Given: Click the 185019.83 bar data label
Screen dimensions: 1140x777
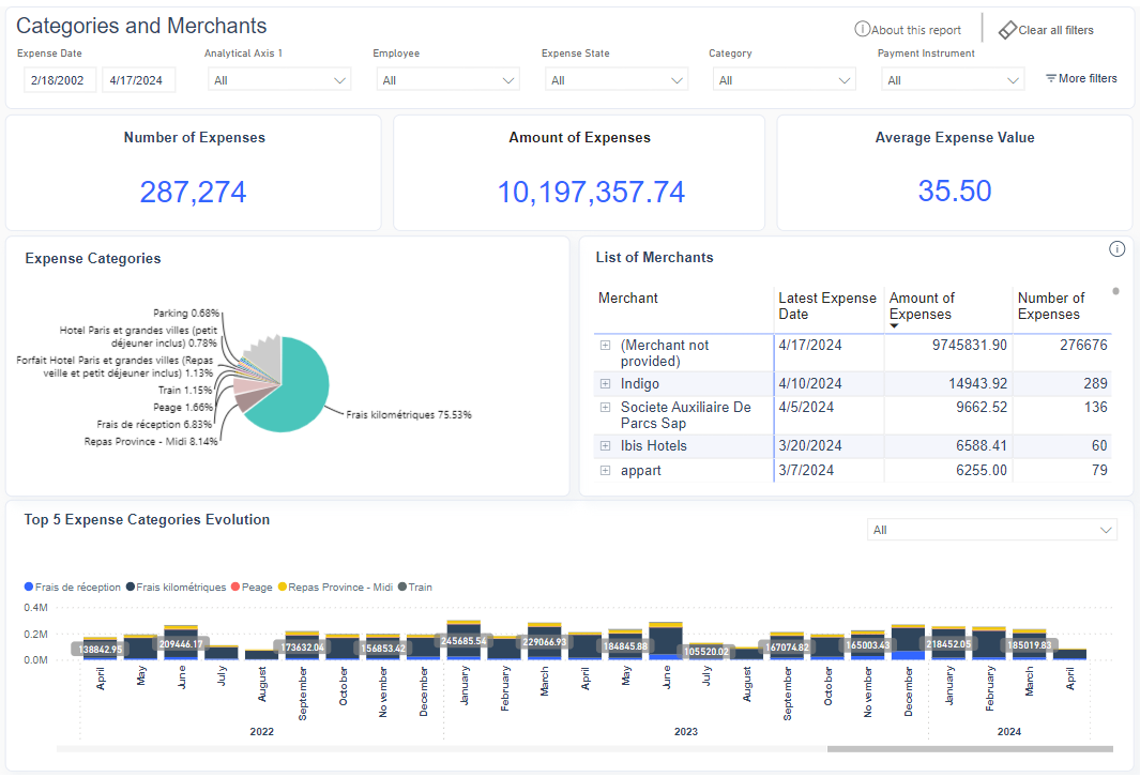Looking at the screenshot, I should 1029,645.
